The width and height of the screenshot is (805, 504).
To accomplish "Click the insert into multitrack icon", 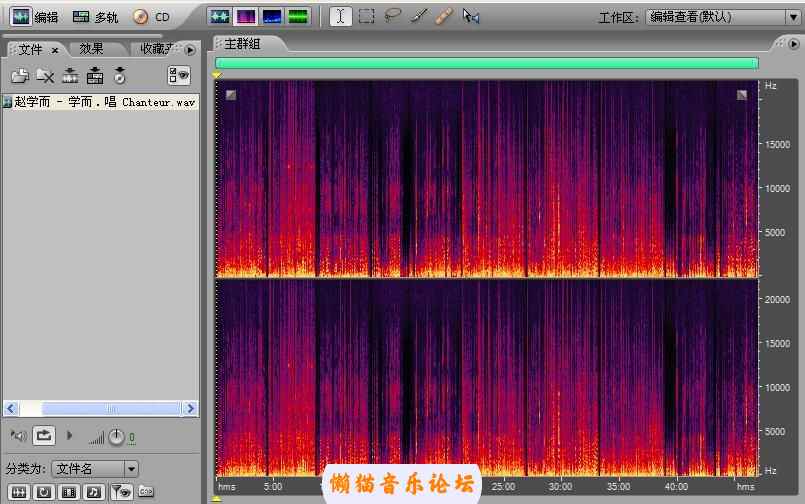I will click(95, 76).
